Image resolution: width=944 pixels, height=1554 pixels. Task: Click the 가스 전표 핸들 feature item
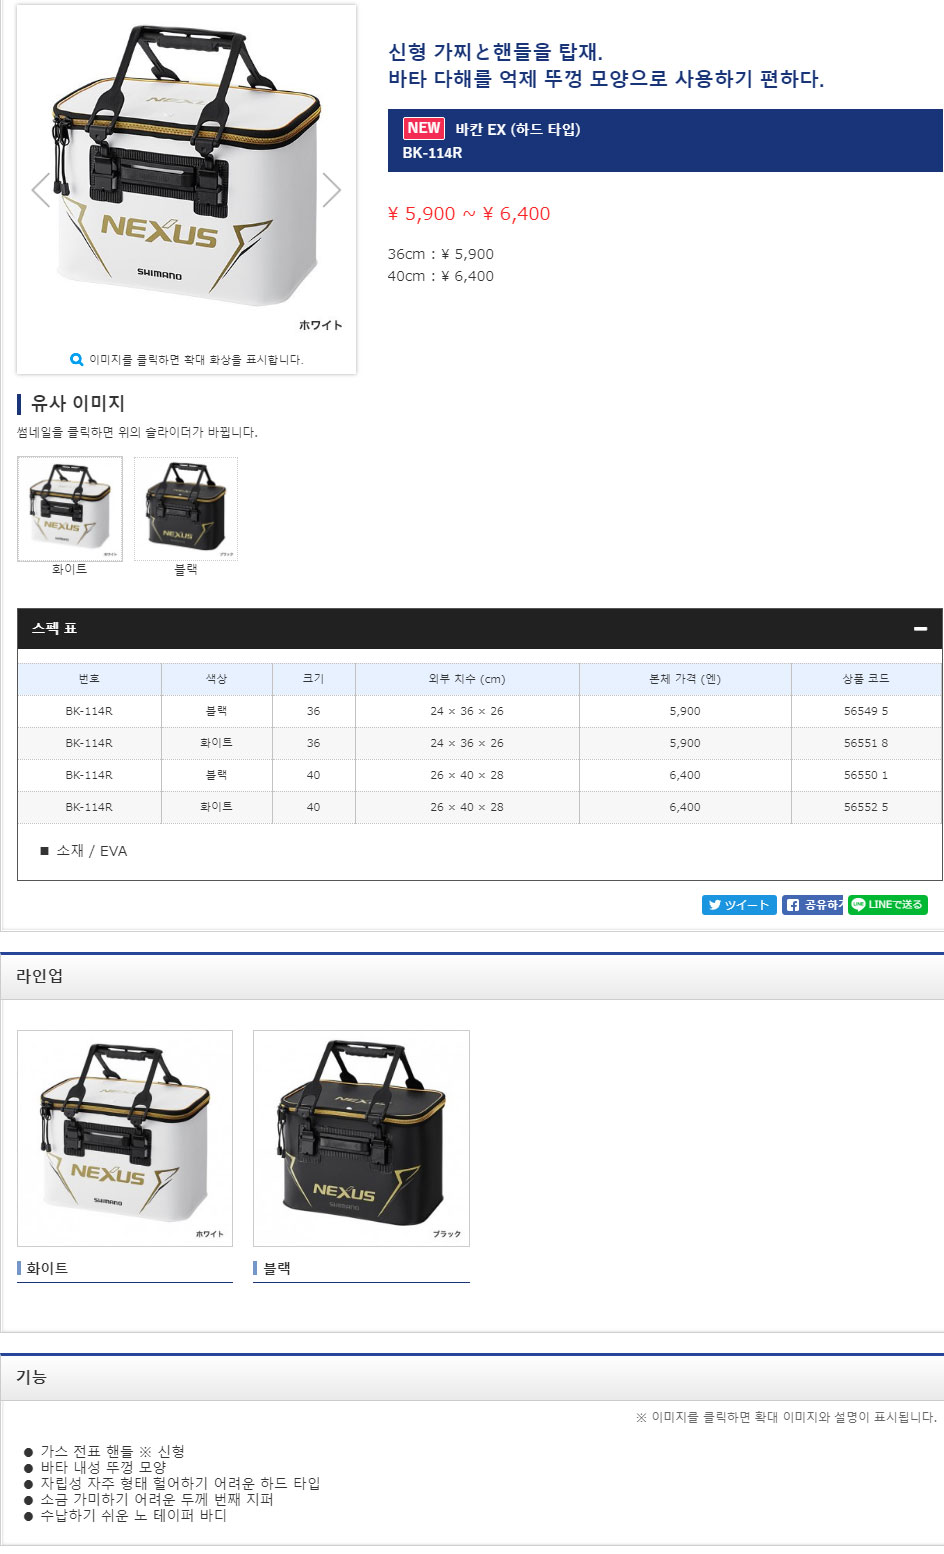(104, 1451)
